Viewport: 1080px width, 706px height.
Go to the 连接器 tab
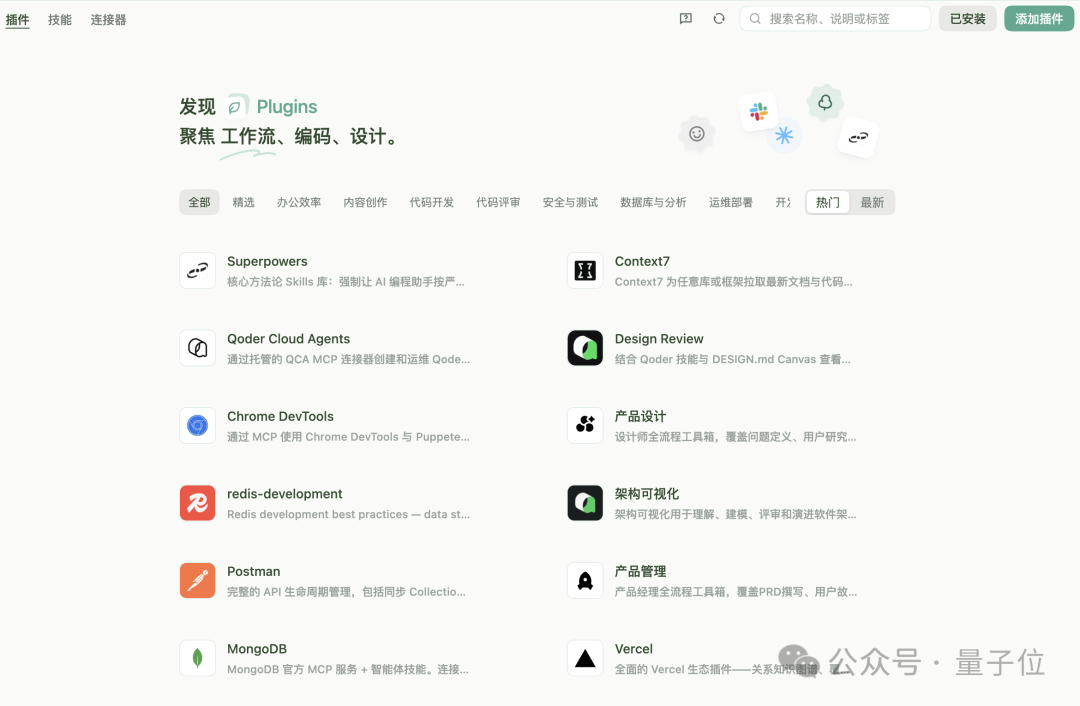pos(108,19)
